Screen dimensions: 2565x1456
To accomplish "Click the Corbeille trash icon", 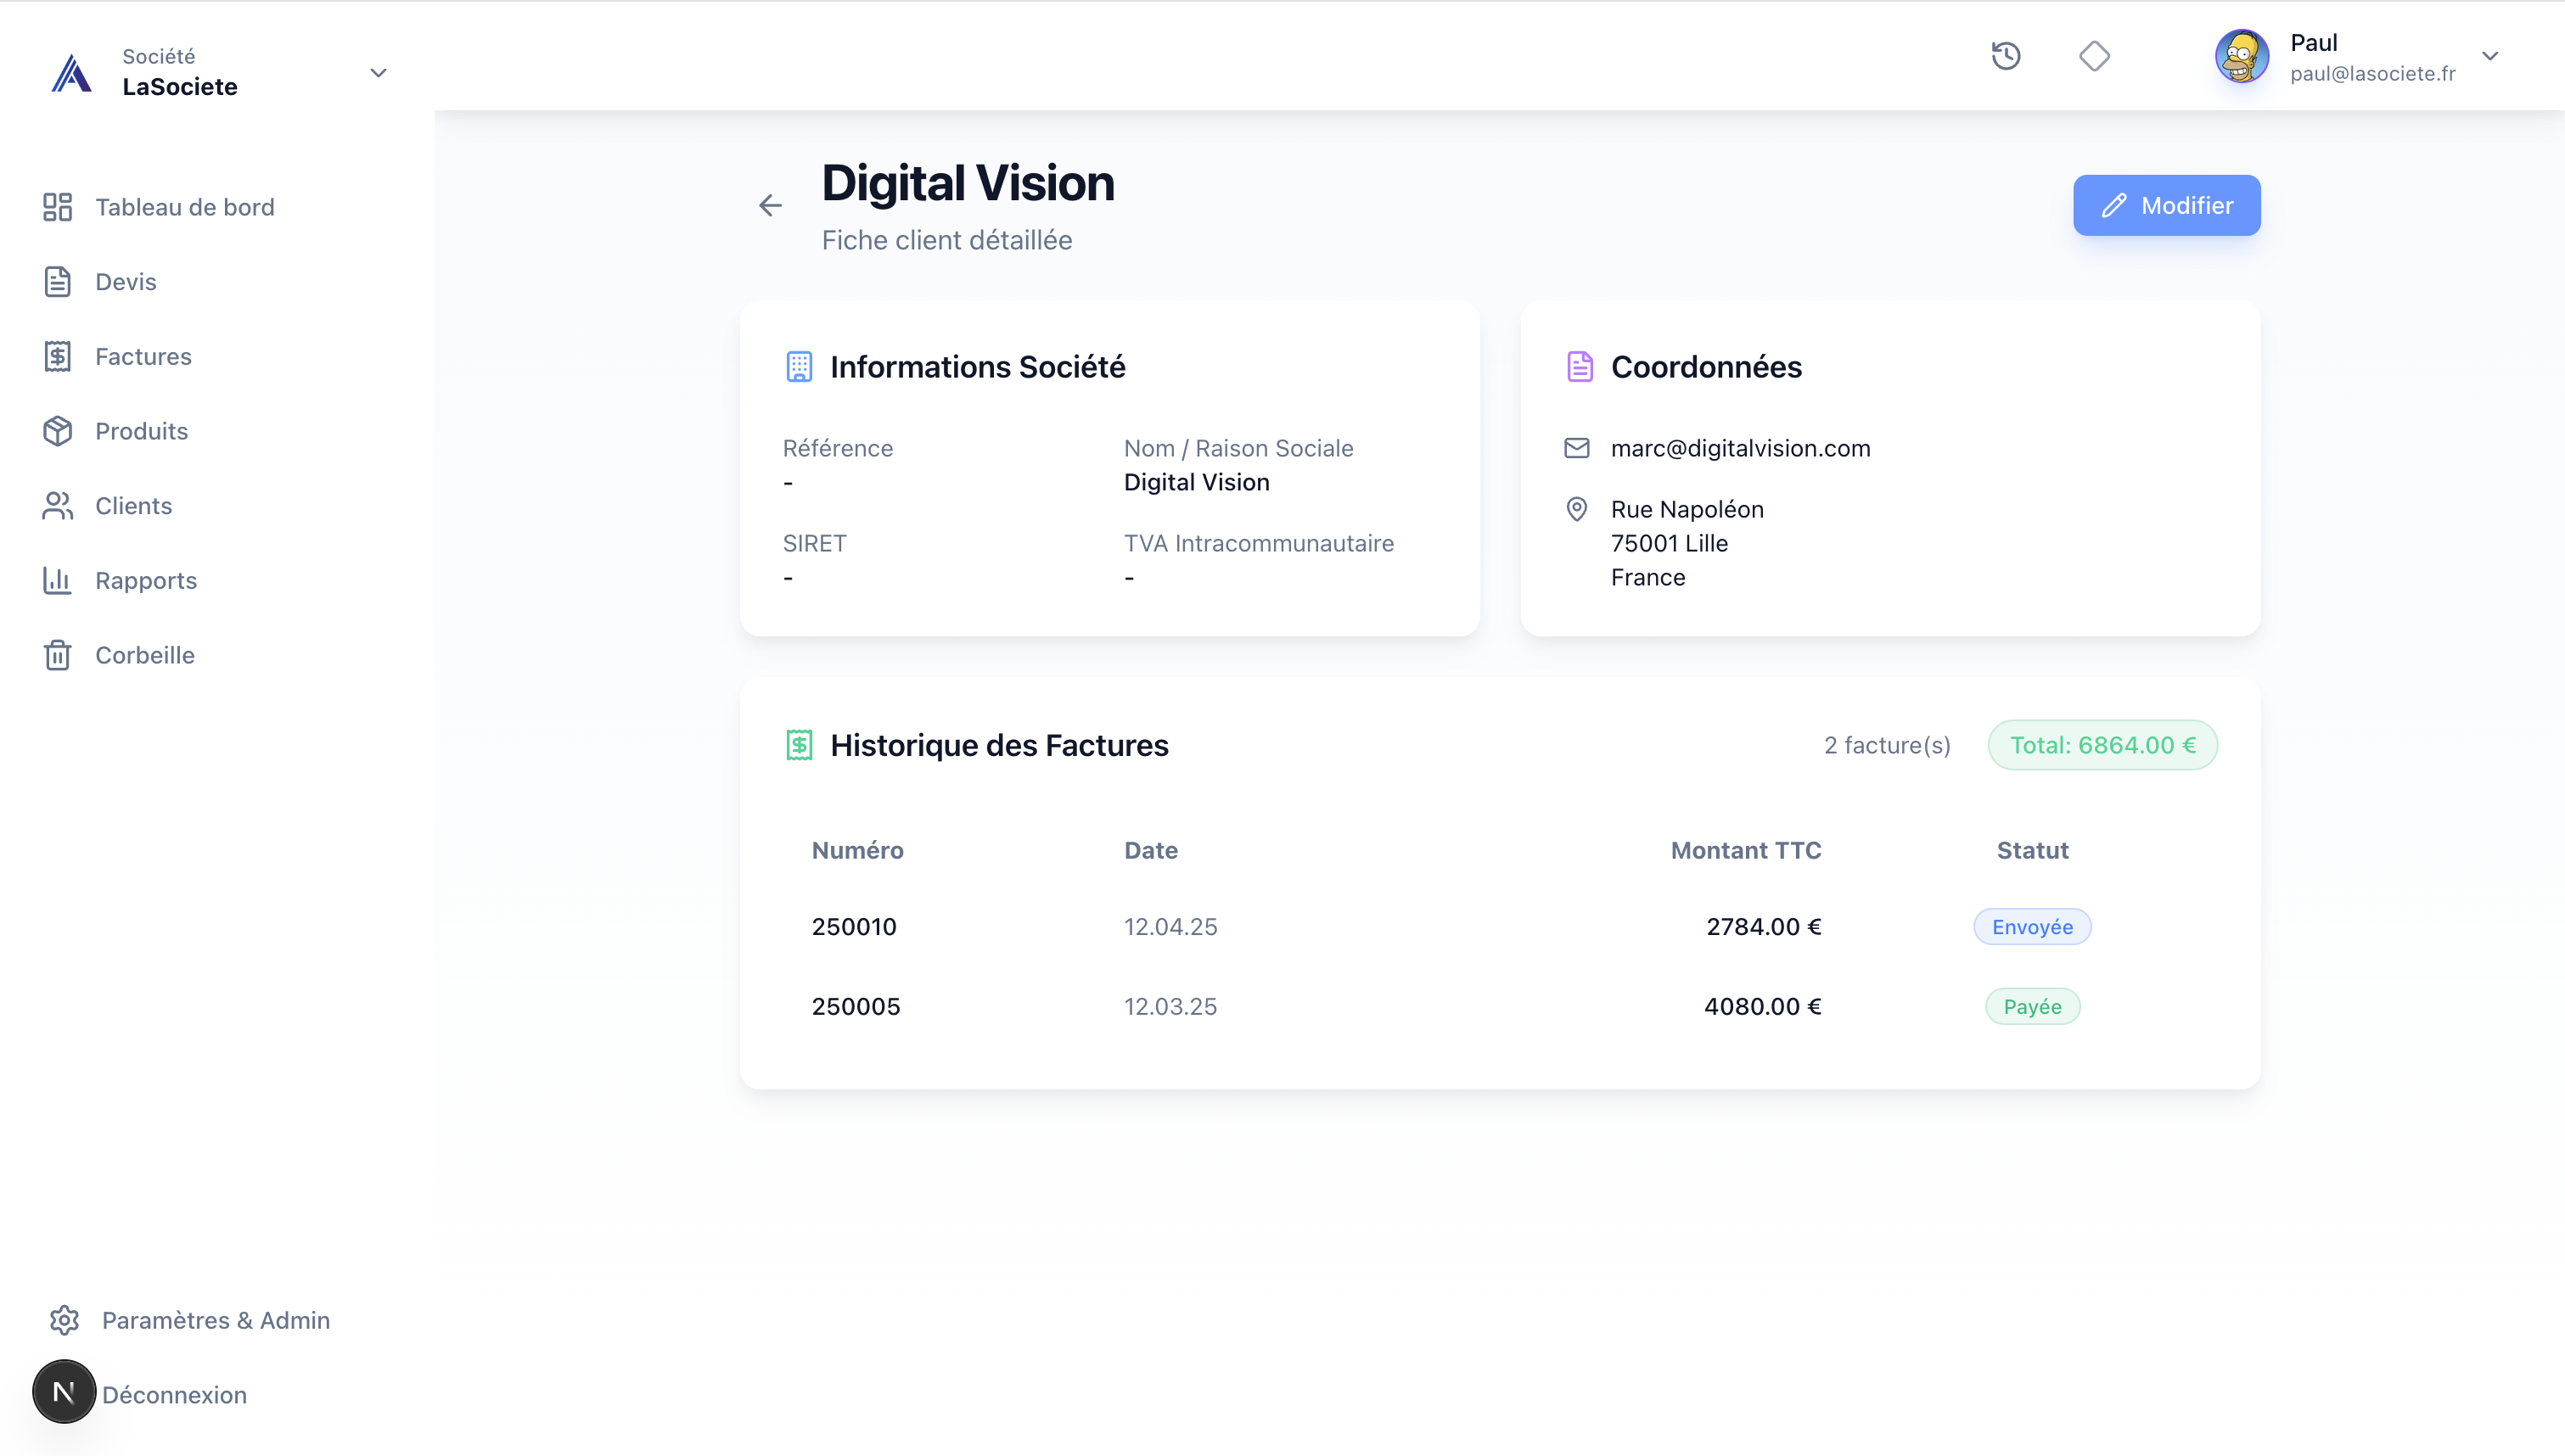I will point(58,655).
